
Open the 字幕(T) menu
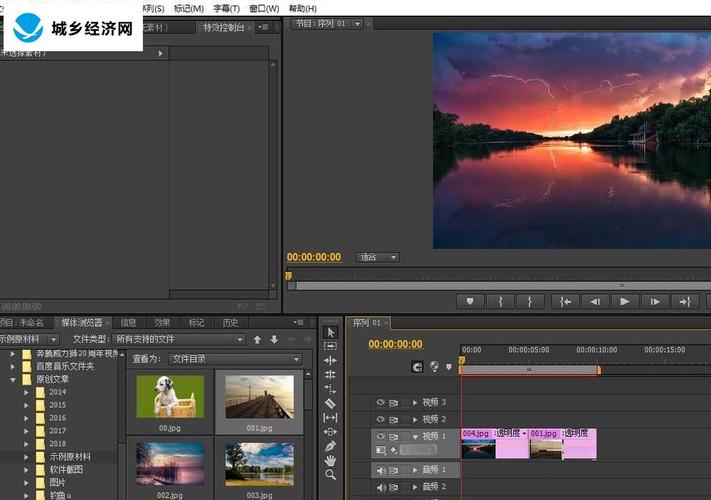coord(226,9)
